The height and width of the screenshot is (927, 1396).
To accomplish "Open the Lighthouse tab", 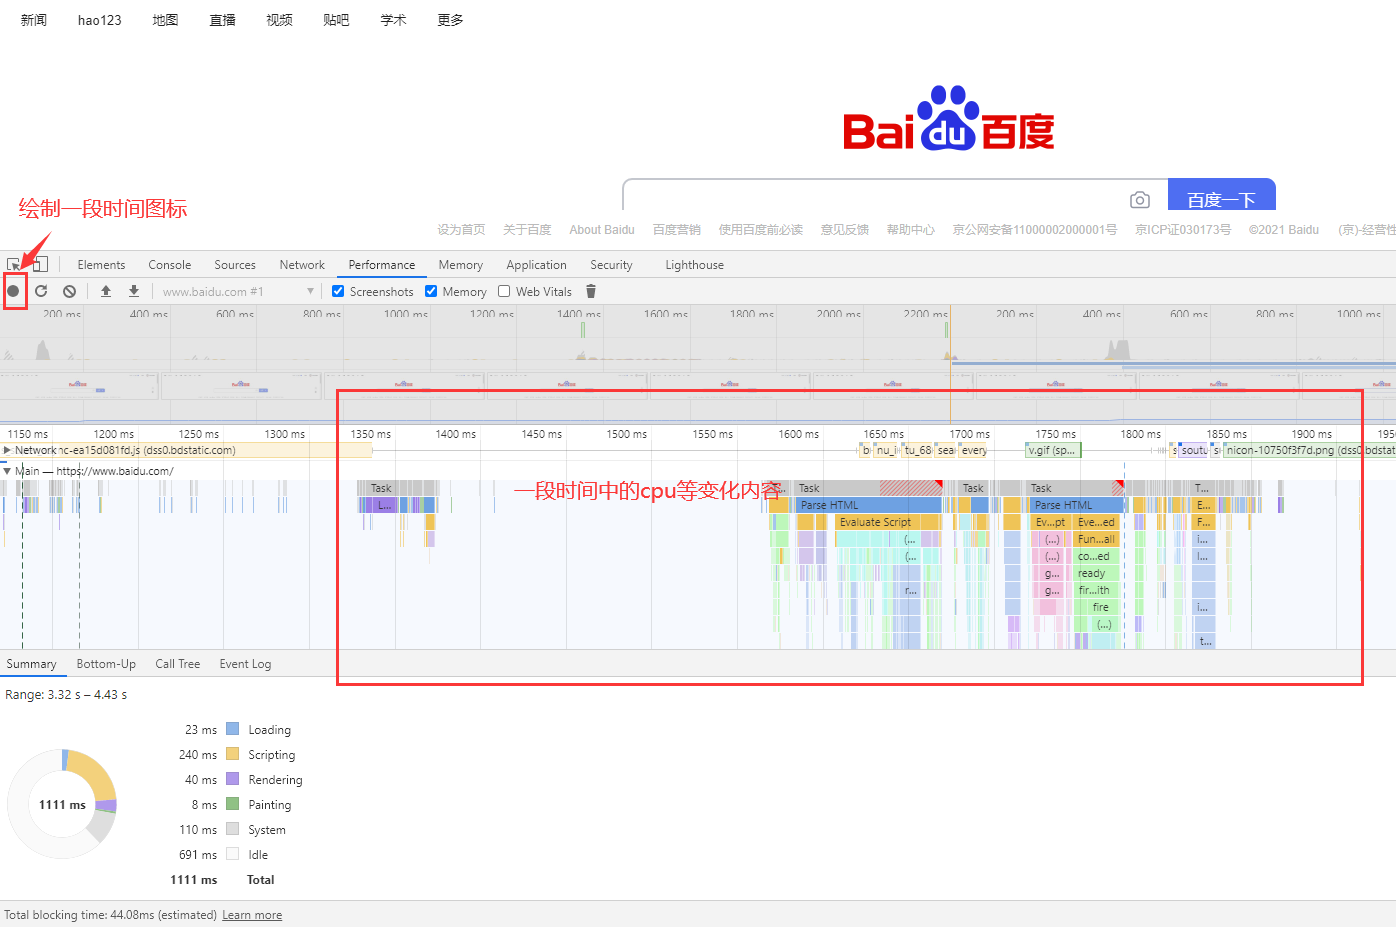I will [x=695, y=265].
